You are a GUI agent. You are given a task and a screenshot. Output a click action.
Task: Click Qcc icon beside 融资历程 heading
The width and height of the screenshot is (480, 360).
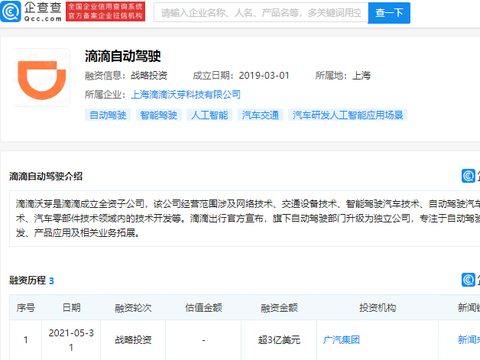(x=468, y=280)
